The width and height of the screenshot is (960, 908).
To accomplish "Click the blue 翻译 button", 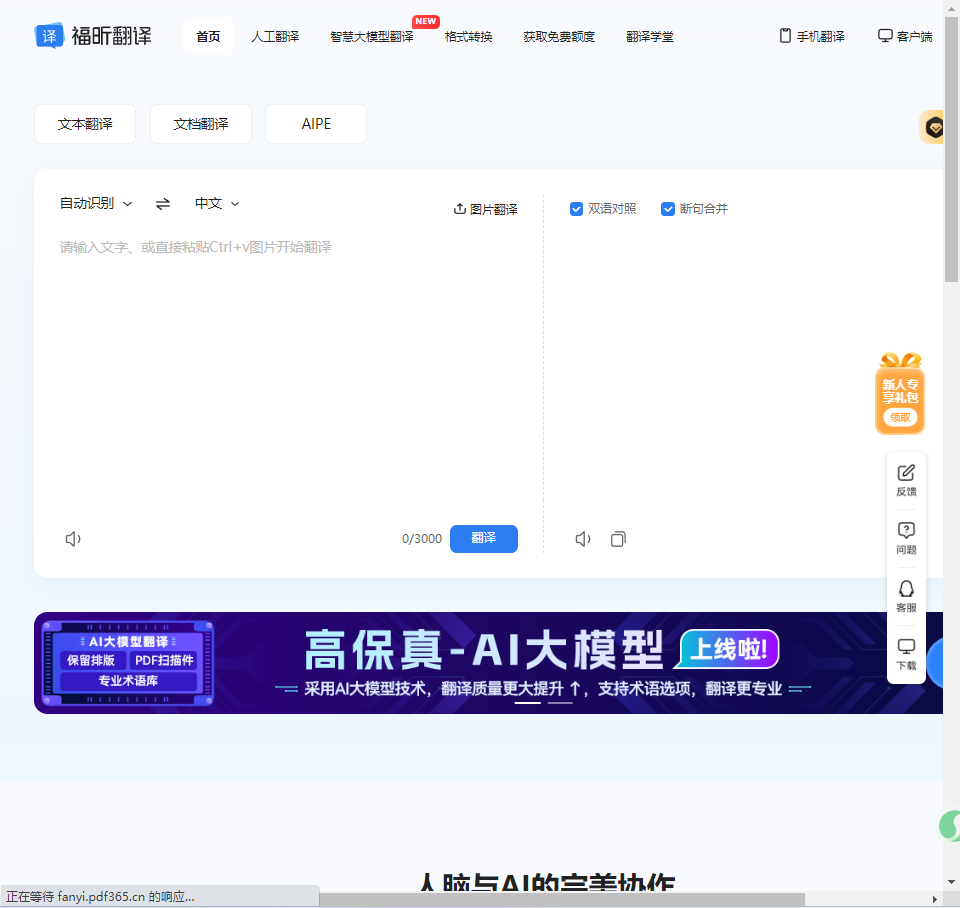I will [484, 539].
